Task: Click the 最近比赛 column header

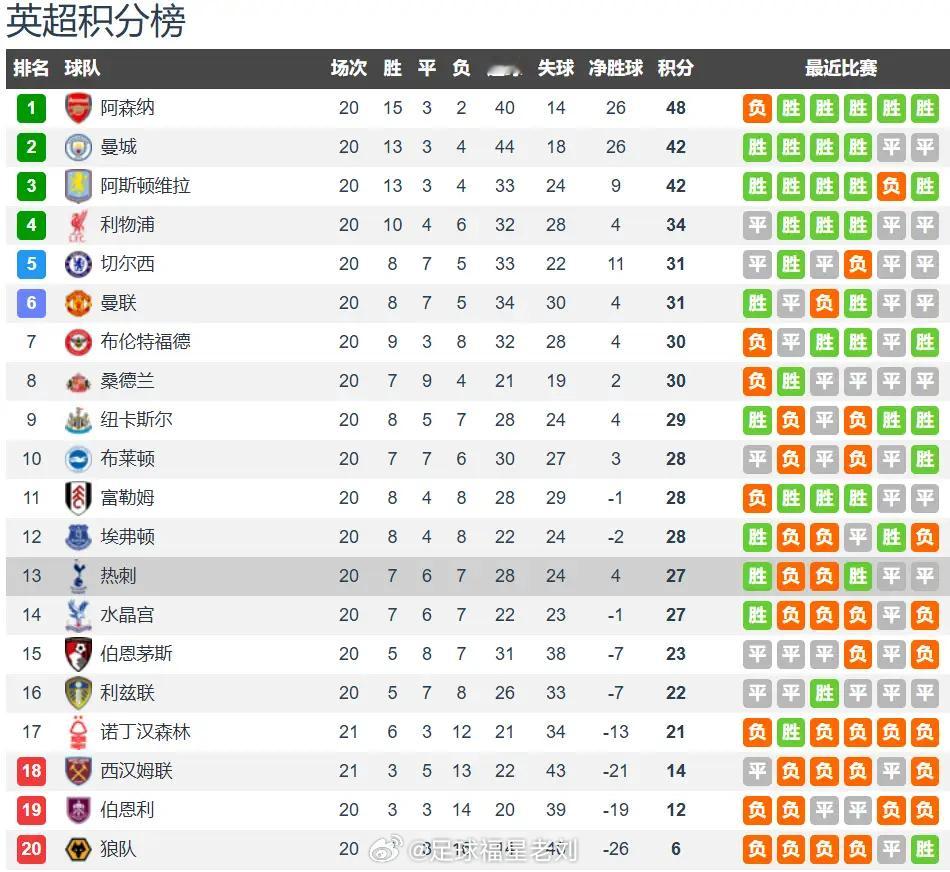Action: [841, 68]
